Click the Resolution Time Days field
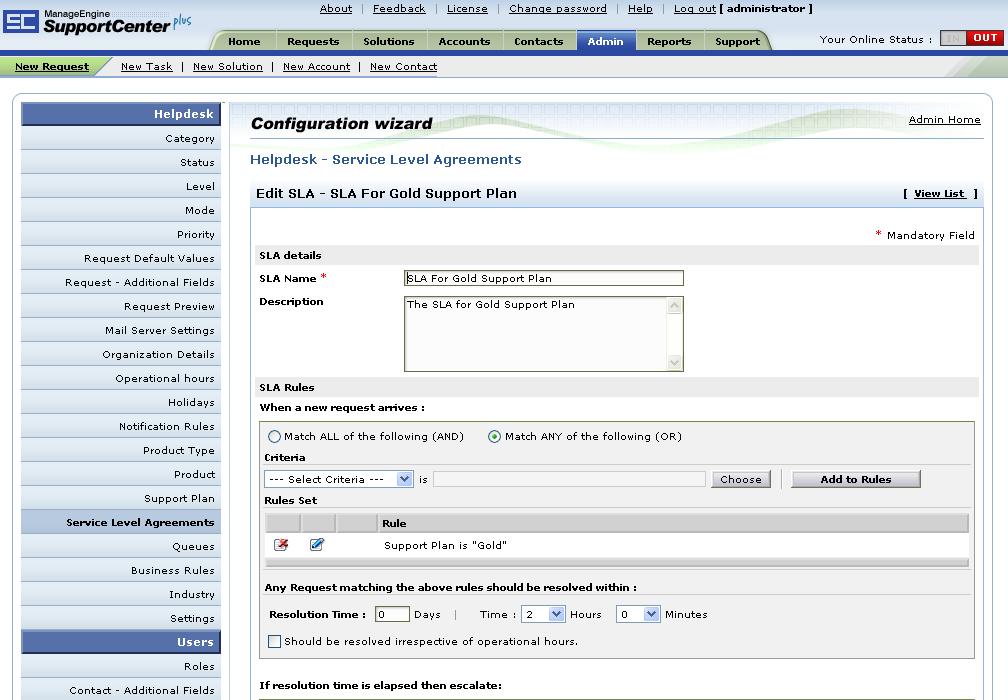The width and height of the screenshot is (1008, 700). pyautogui.click(x=392, y=615)
